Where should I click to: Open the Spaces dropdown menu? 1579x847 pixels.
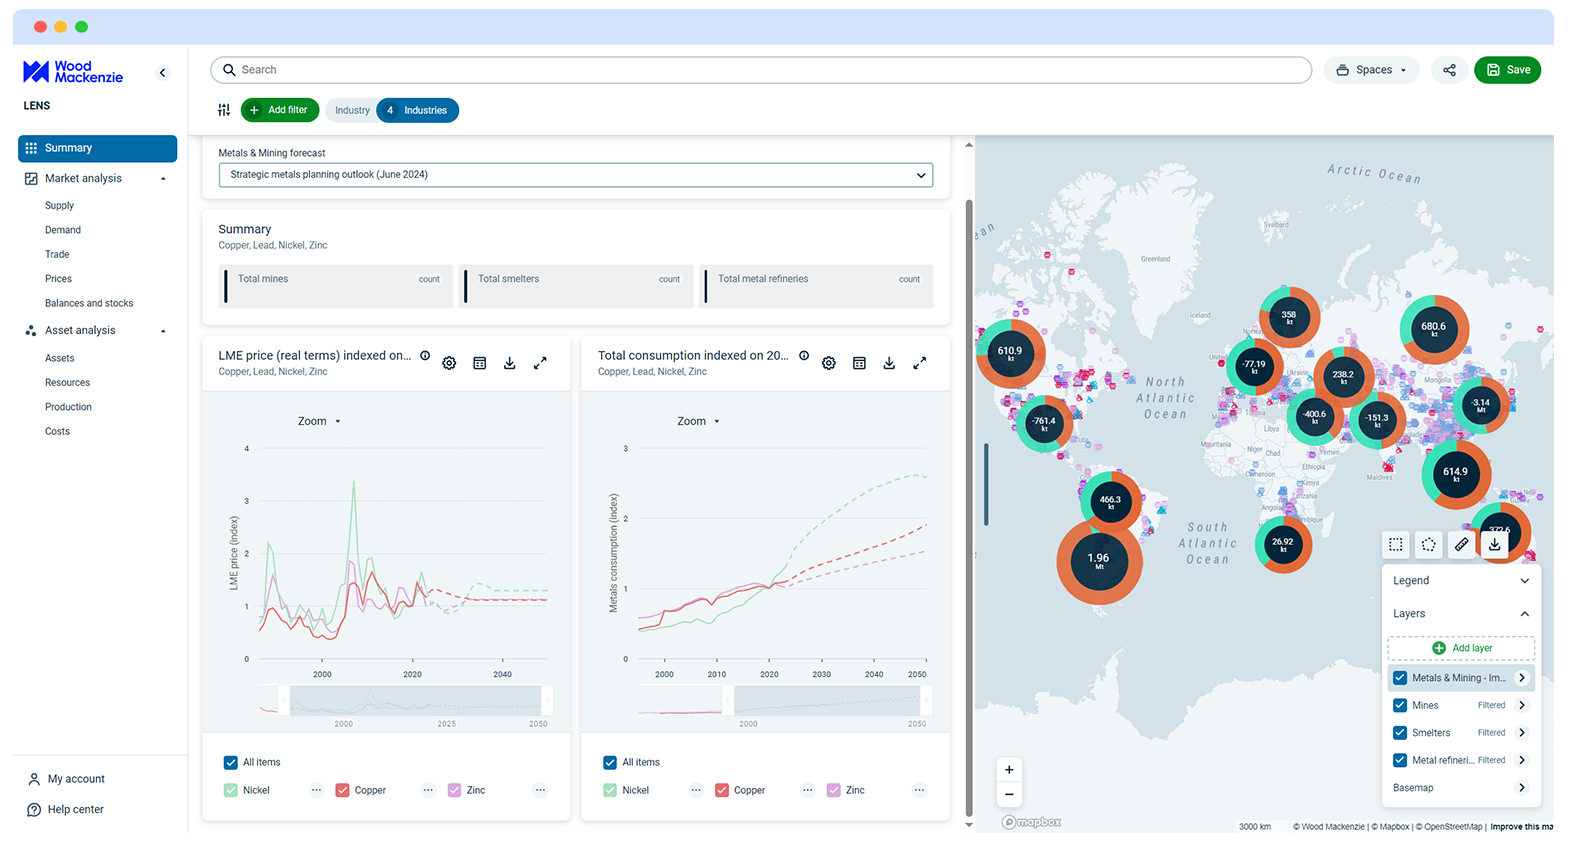point(1372,70)
